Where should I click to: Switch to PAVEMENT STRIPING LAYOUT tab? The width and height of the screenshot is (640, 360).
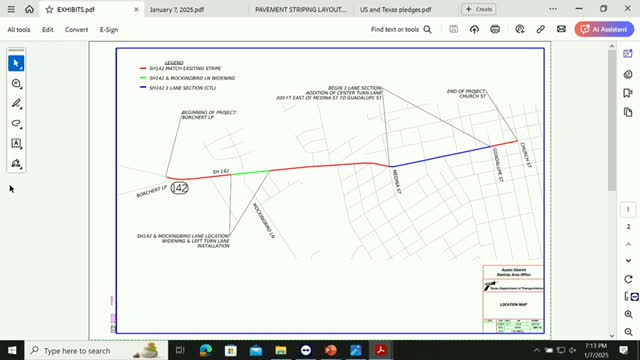point(300,9)
